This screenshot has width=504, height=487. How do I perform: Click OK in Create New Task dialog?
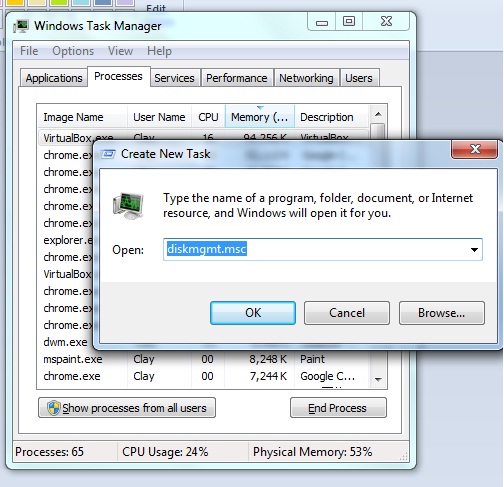[x=253, y=313]
